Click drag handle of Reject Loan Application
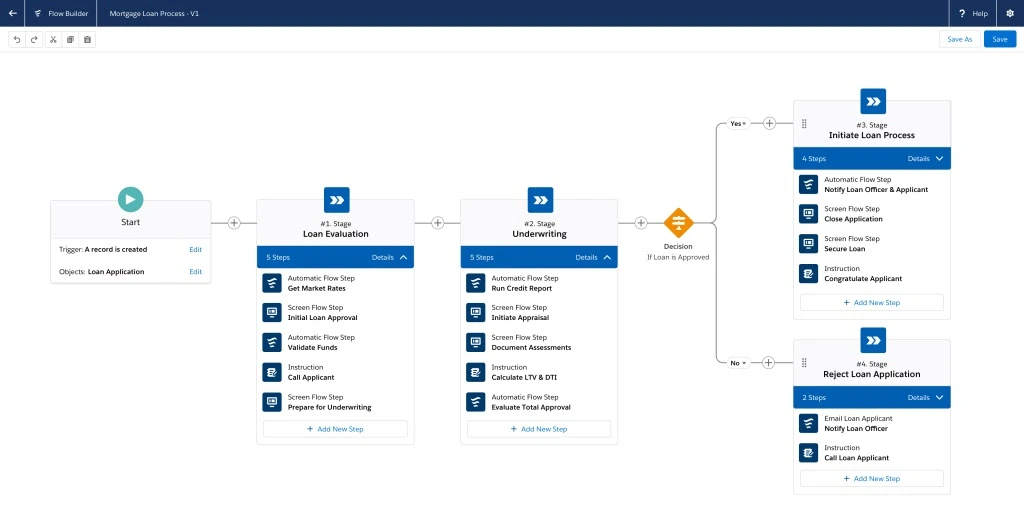The width and height of the screenshot is (1024, 511). [804, 363]
